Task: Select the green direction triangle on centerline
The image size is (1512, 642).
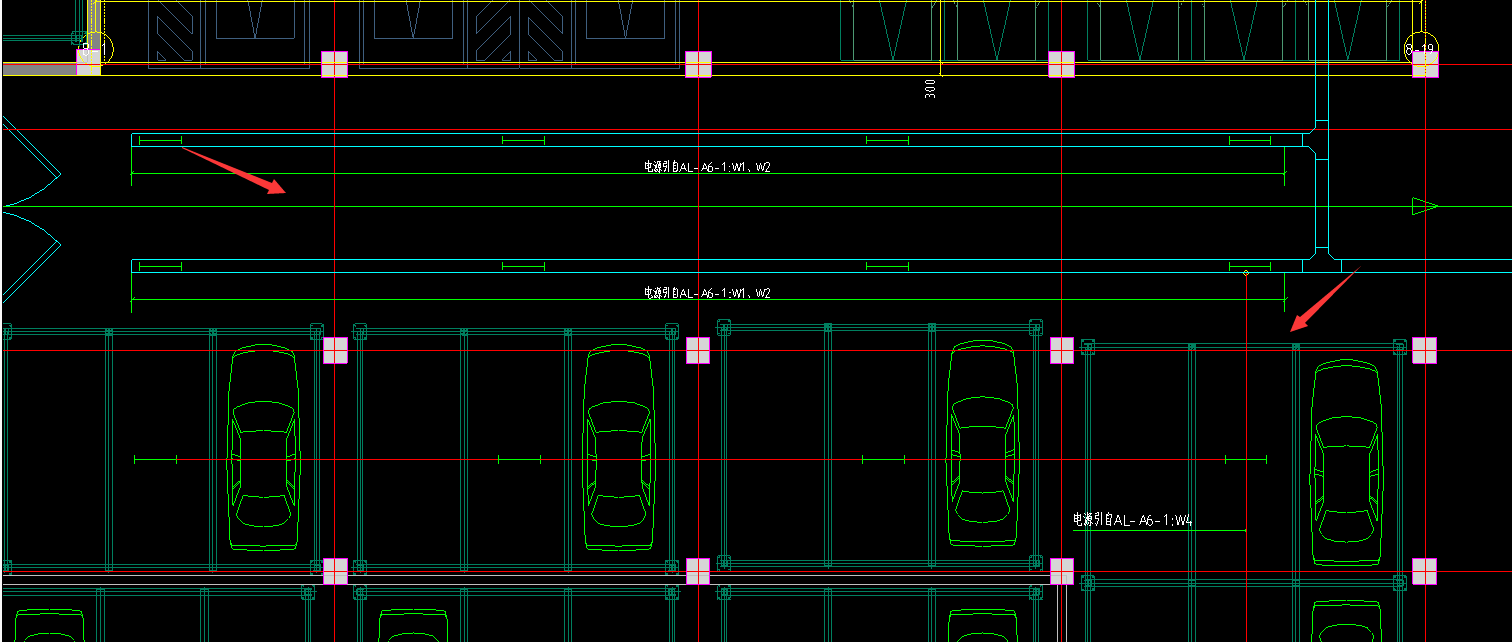Action: 1424,206
